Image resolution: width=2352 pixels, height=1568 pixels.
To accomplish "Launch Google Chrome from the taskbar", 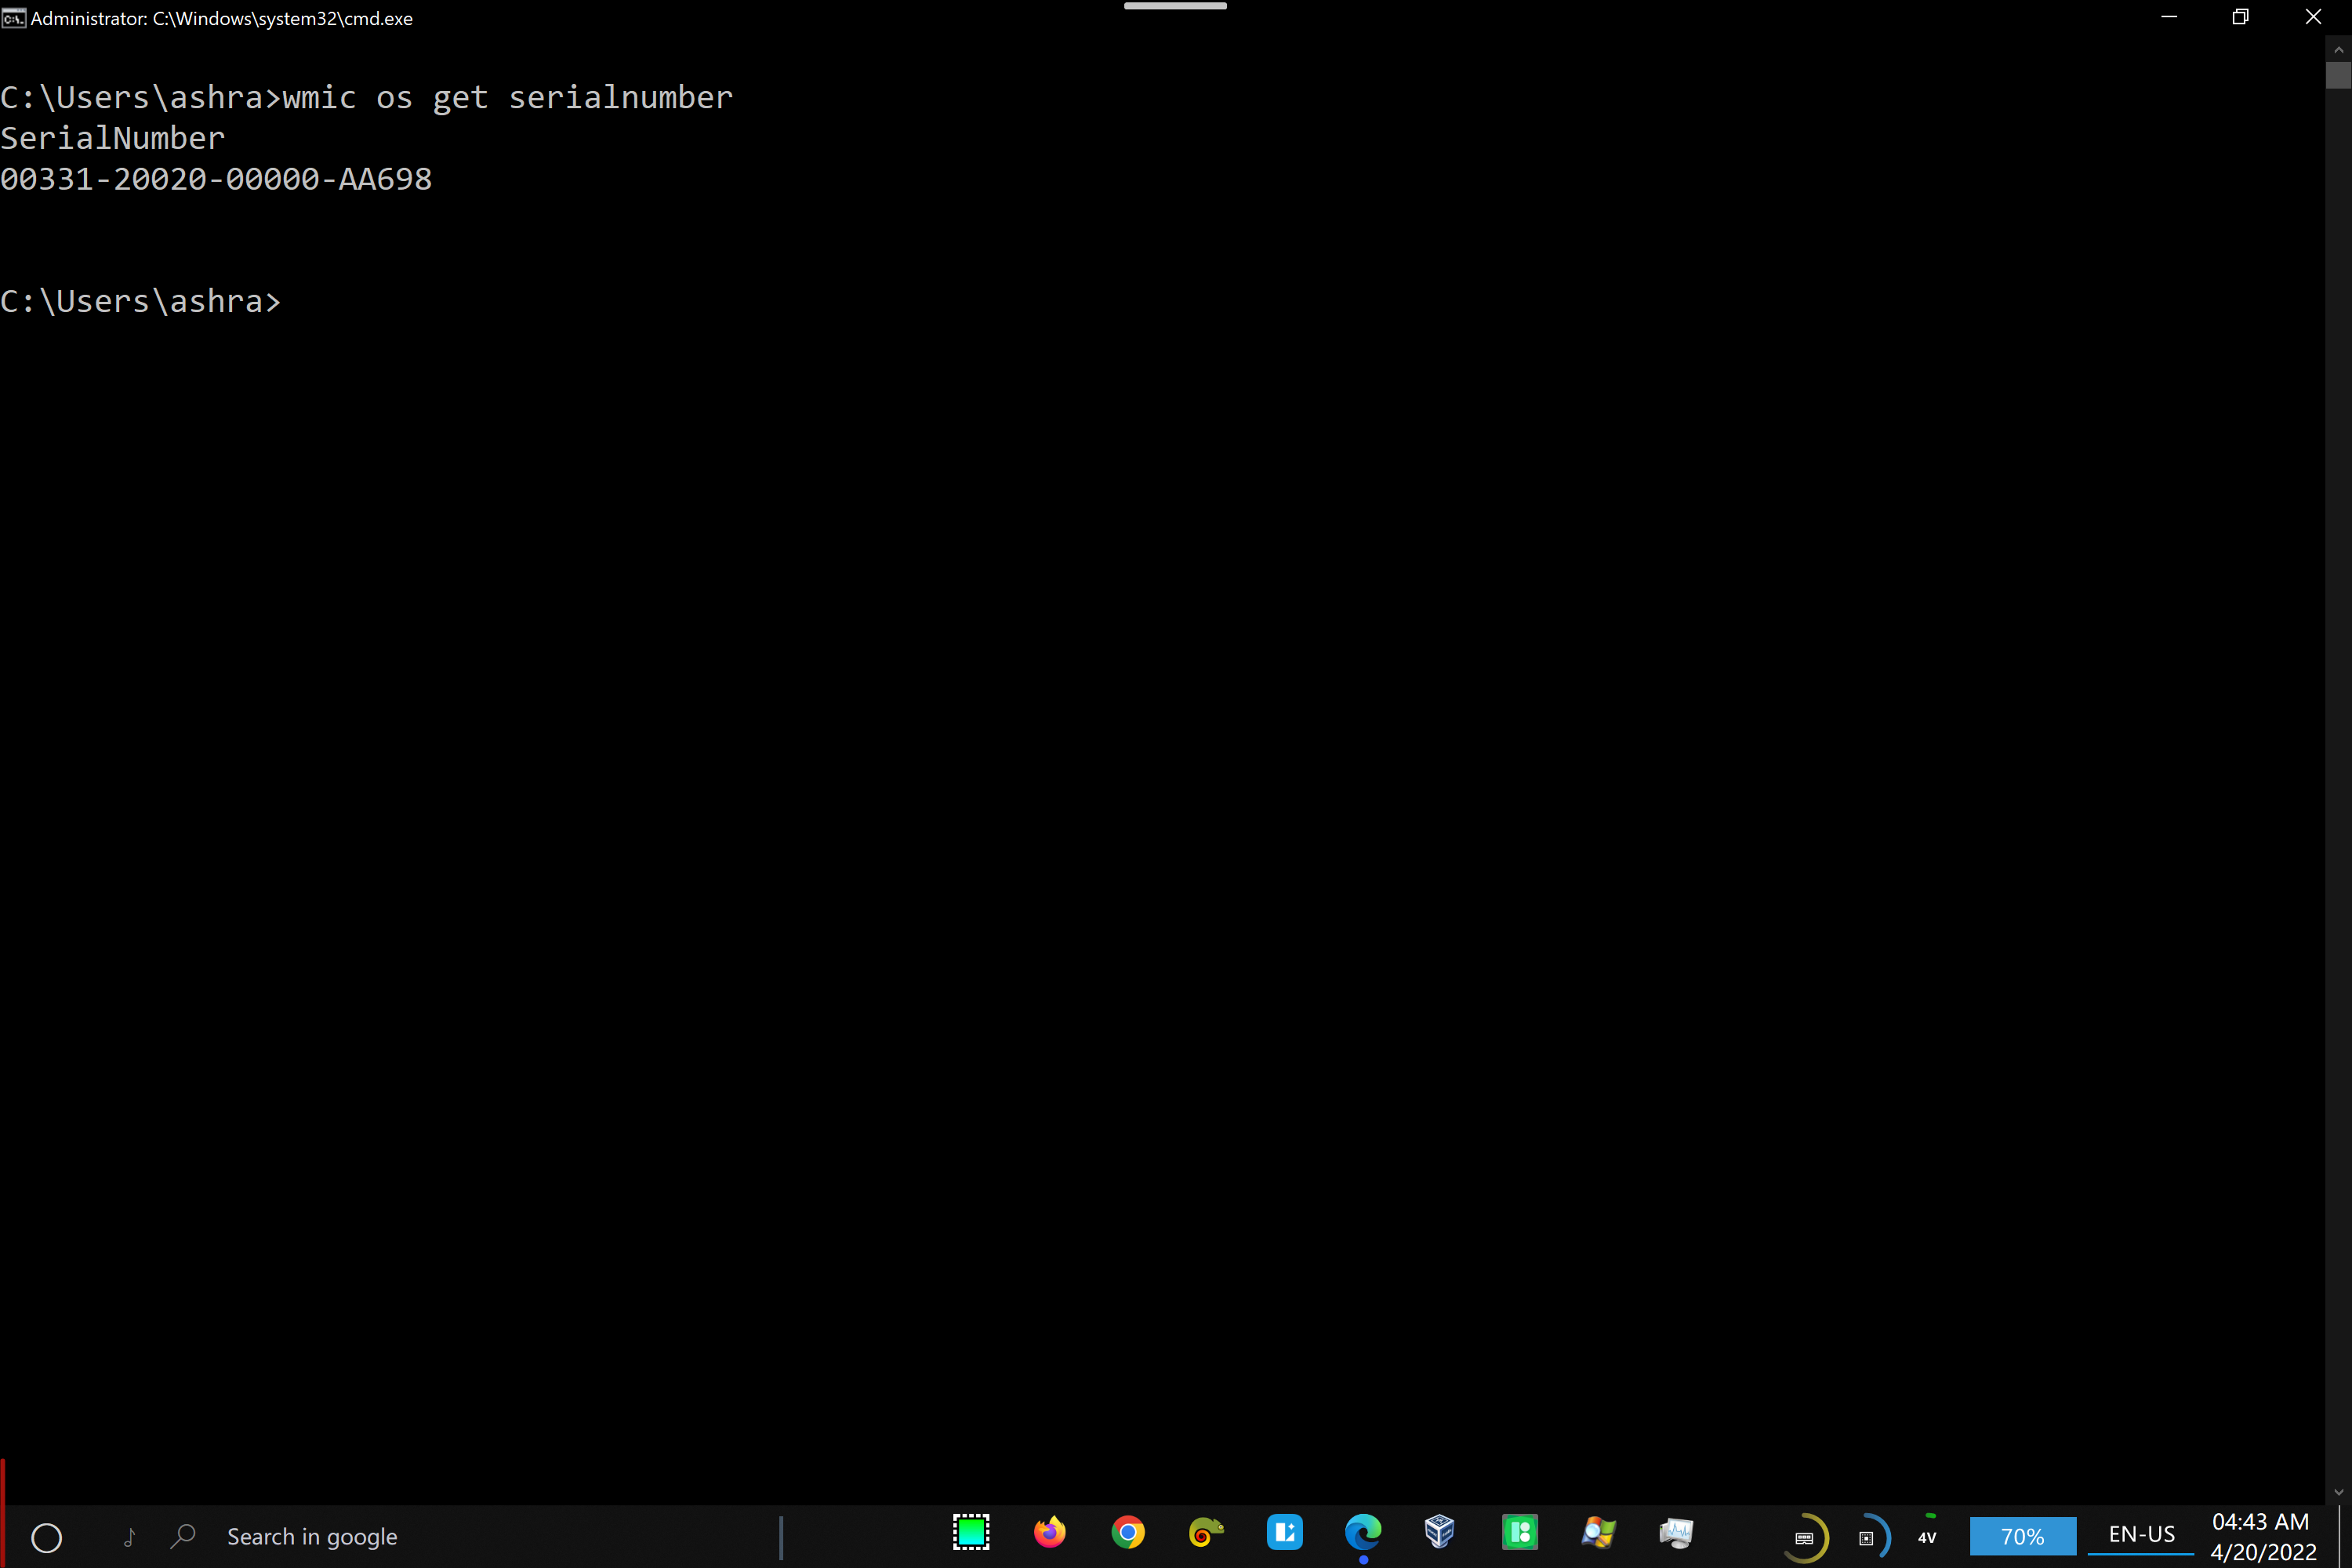I will (1128, 1533).
